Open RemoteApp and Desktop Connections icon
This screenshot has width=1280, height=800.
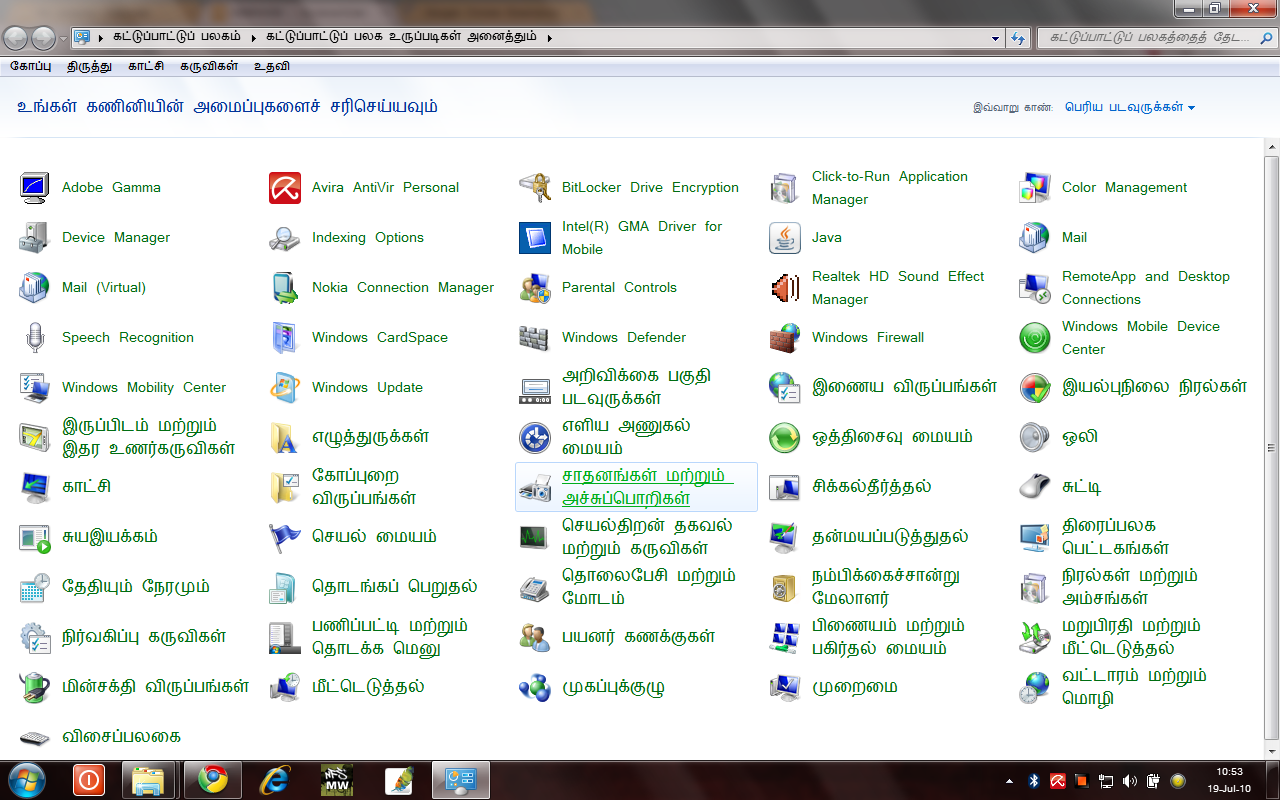[1035, 288]
